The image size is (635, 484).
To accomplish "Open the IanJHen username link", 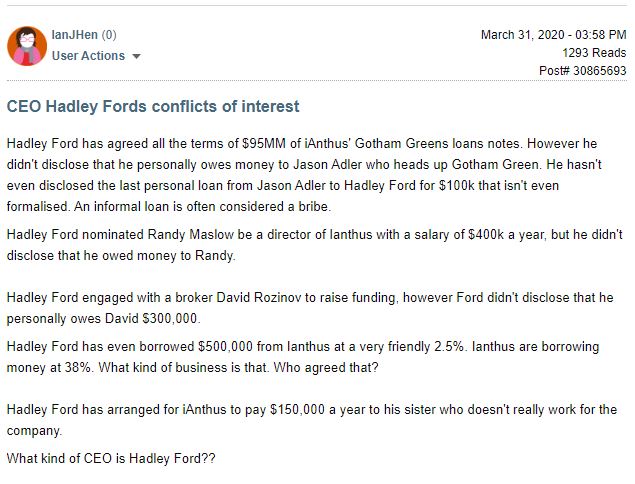I will (75, 35).
